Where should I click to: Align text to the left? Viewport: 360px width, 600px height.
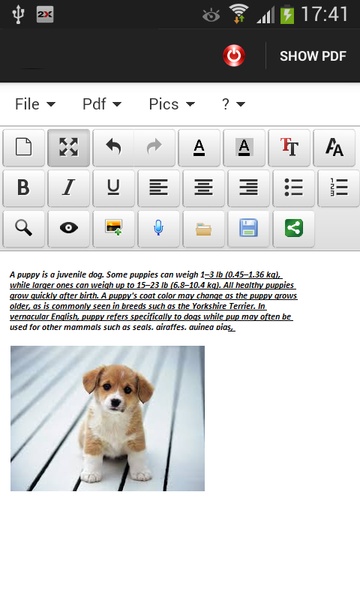pos(158,188)
